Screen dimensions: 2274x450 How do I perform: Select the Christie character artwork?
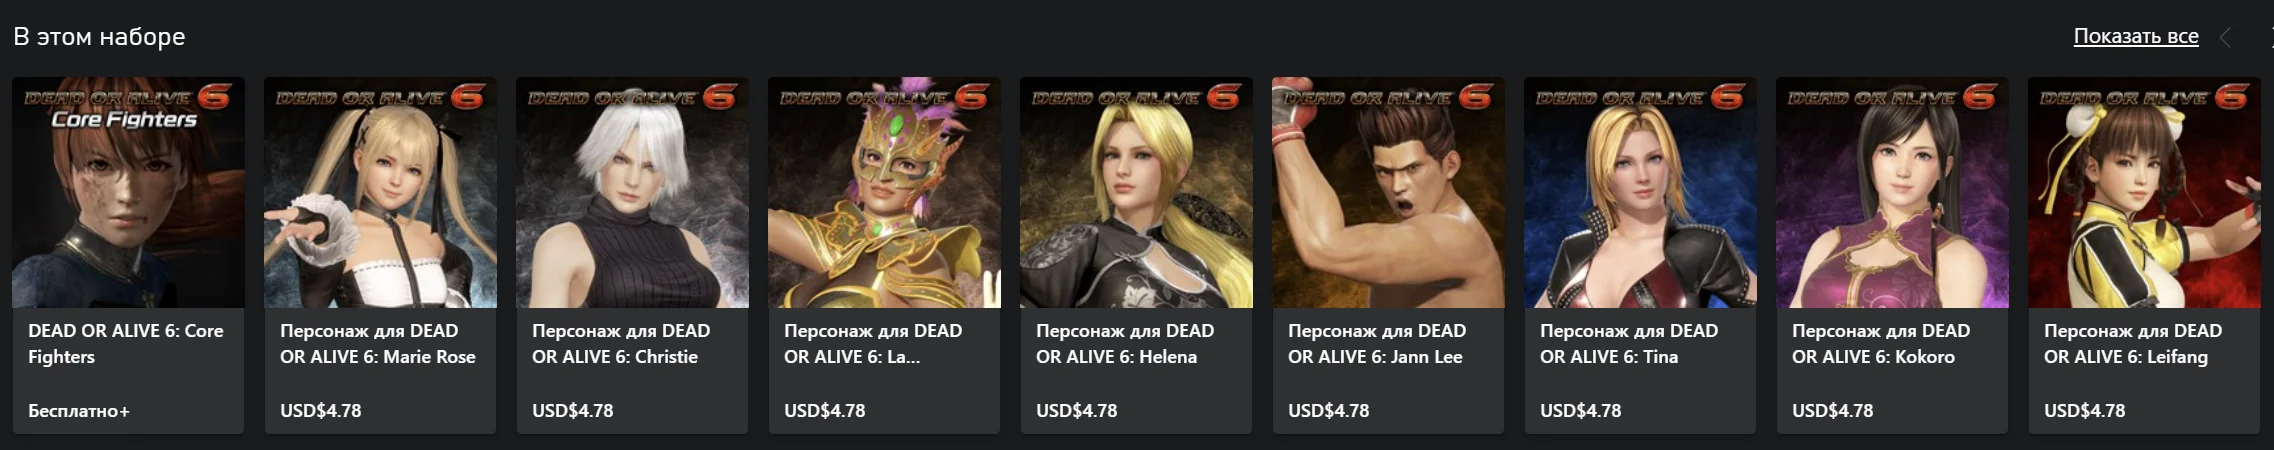(632, 192)
